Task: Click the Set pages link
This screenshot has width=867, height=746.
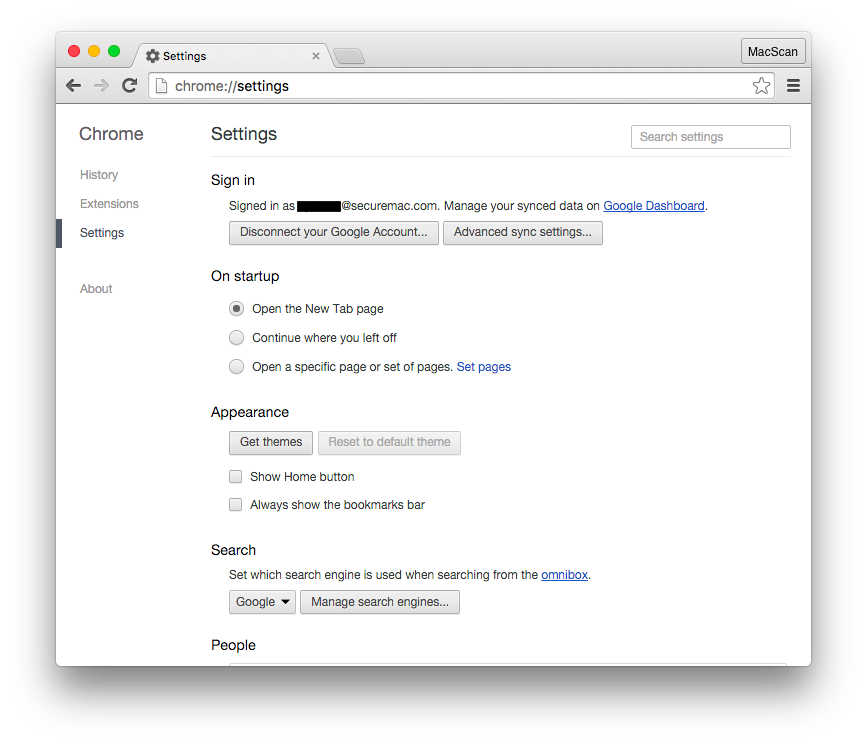Action: (484, 367)
